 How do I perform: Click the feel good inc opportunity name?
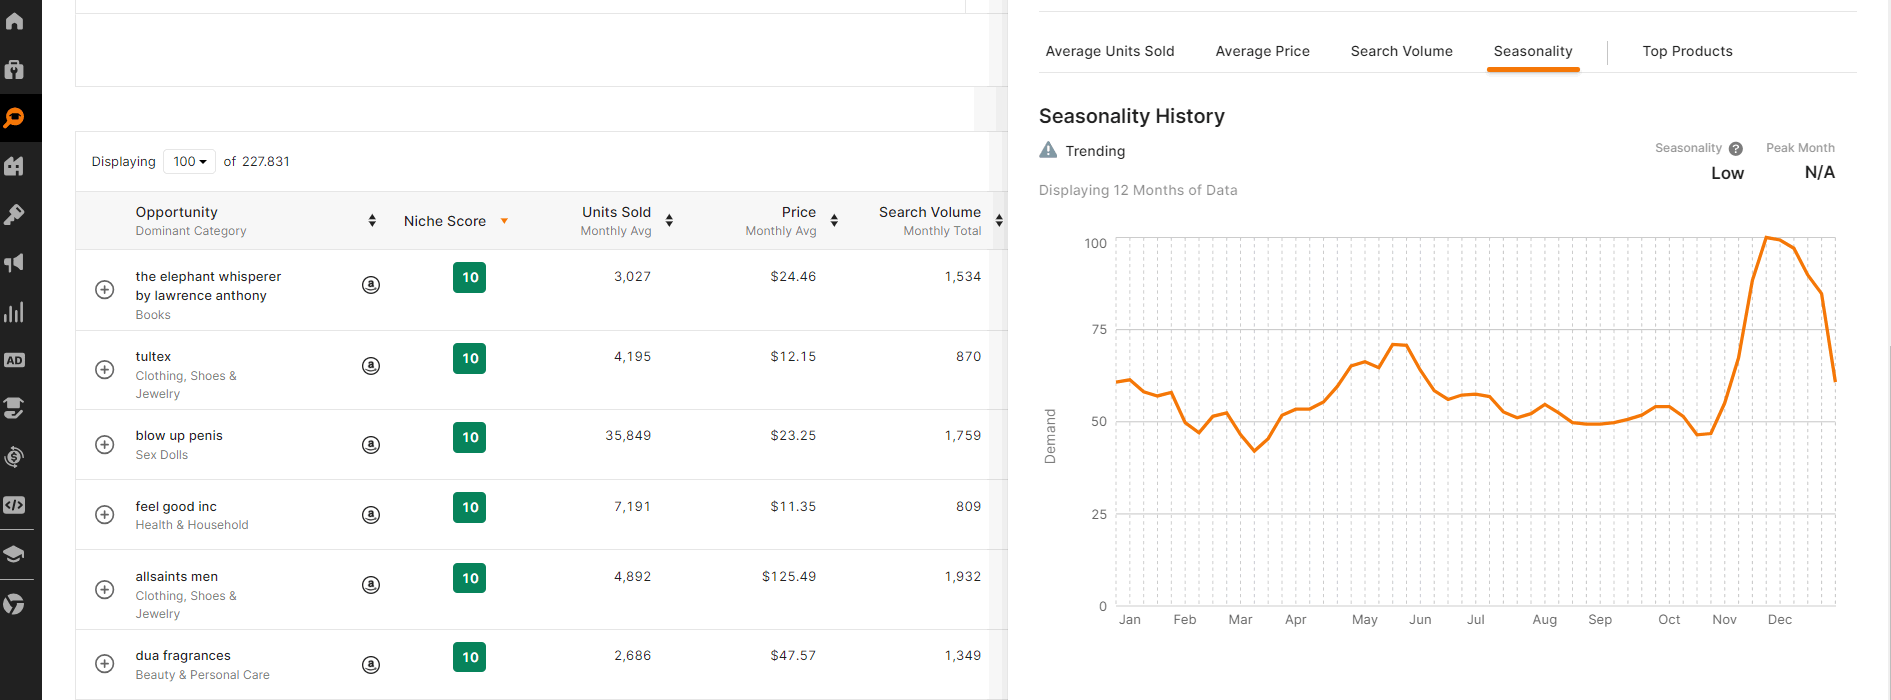click(x=176, y=507)
